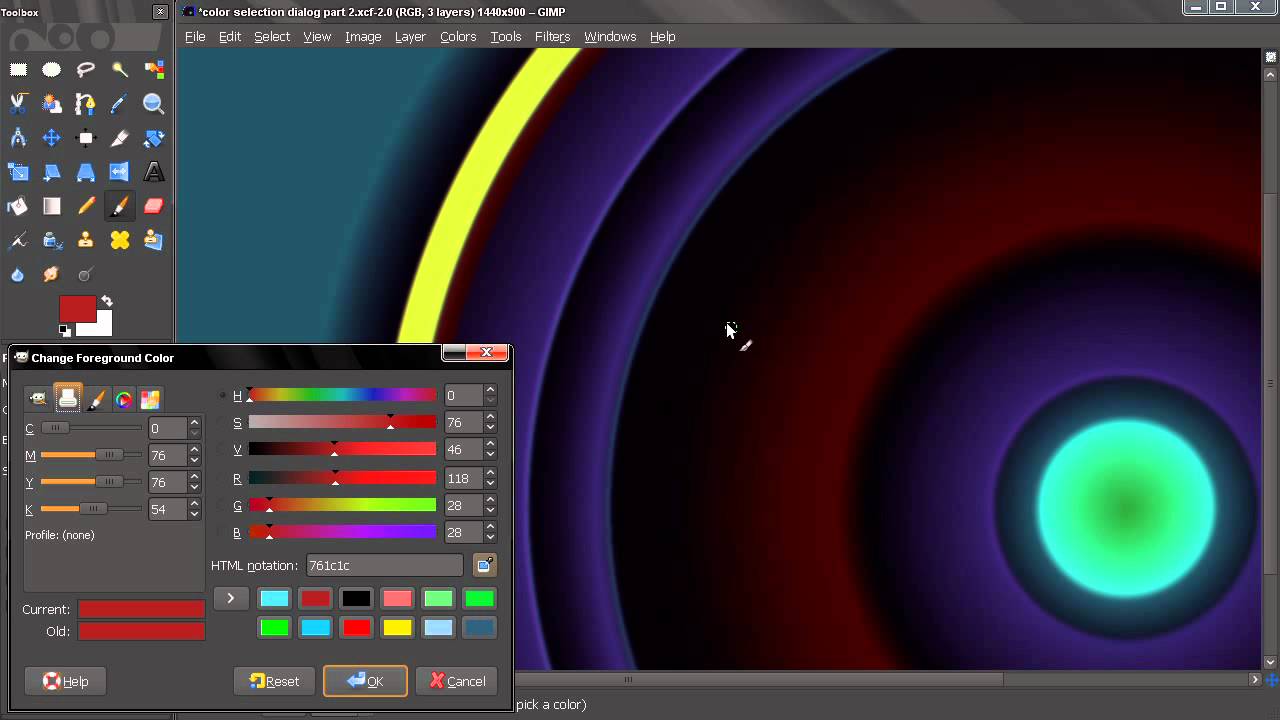The height and width of the screenshot is (720, 1280).
Task: Switch to the Watercolor selector tab
Action: coord(96,399)
